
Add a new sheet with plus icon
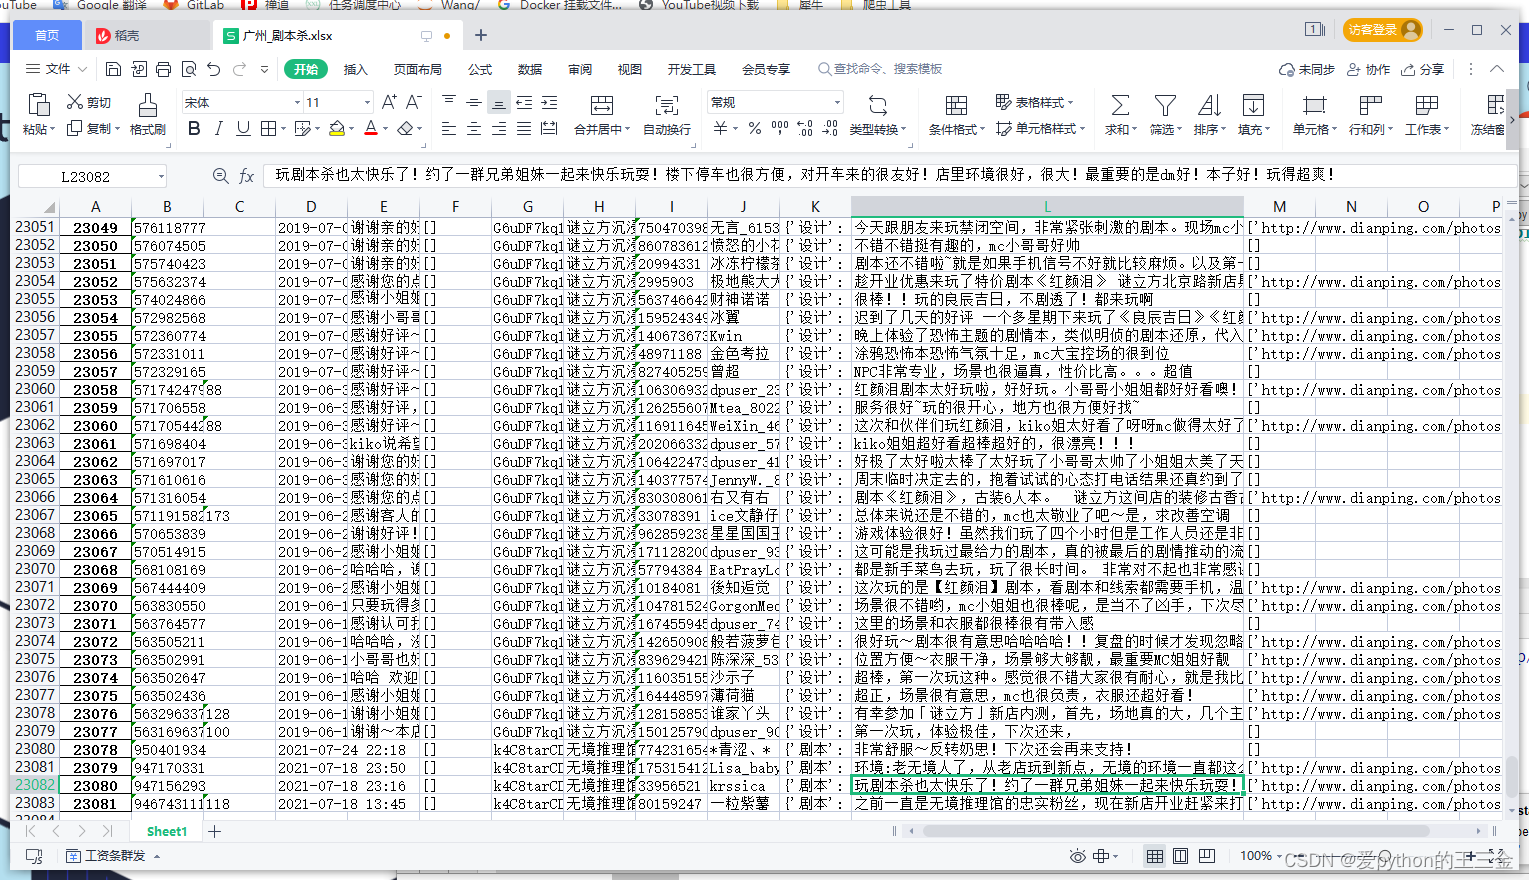pyautogui.click(x=214, y=831)
